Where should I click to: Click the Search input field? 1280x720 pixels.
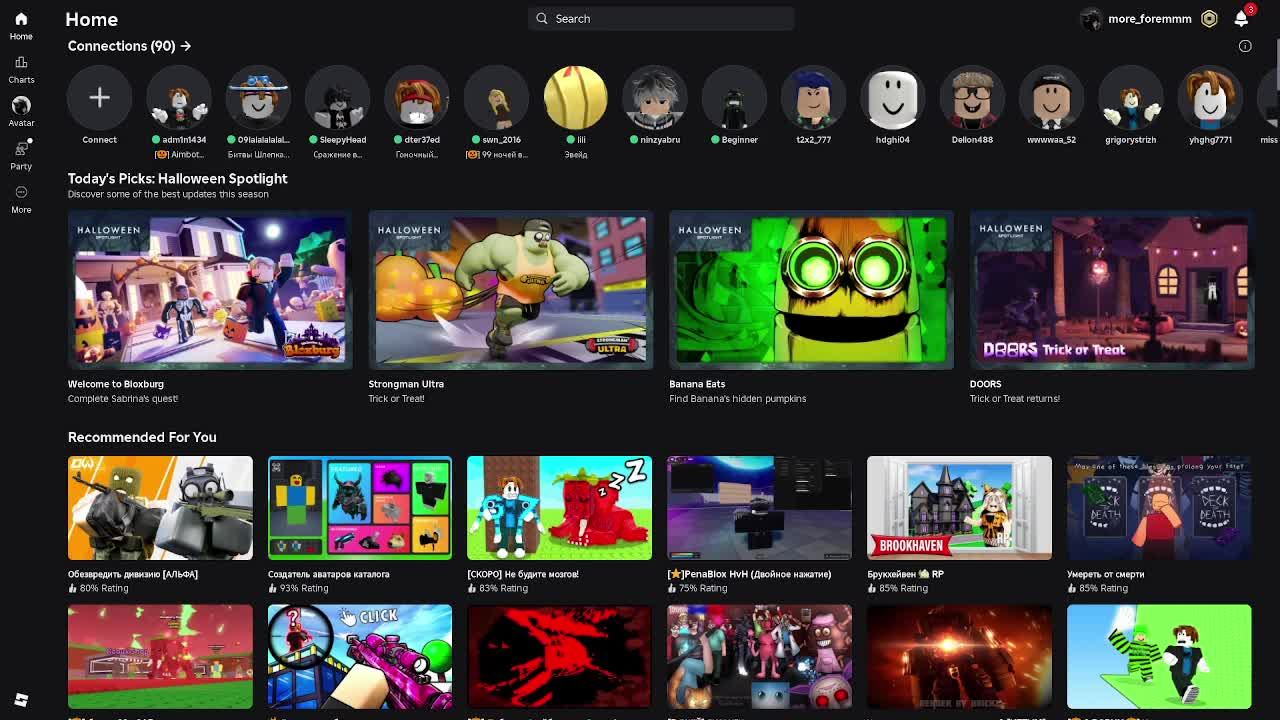(661, 18)
